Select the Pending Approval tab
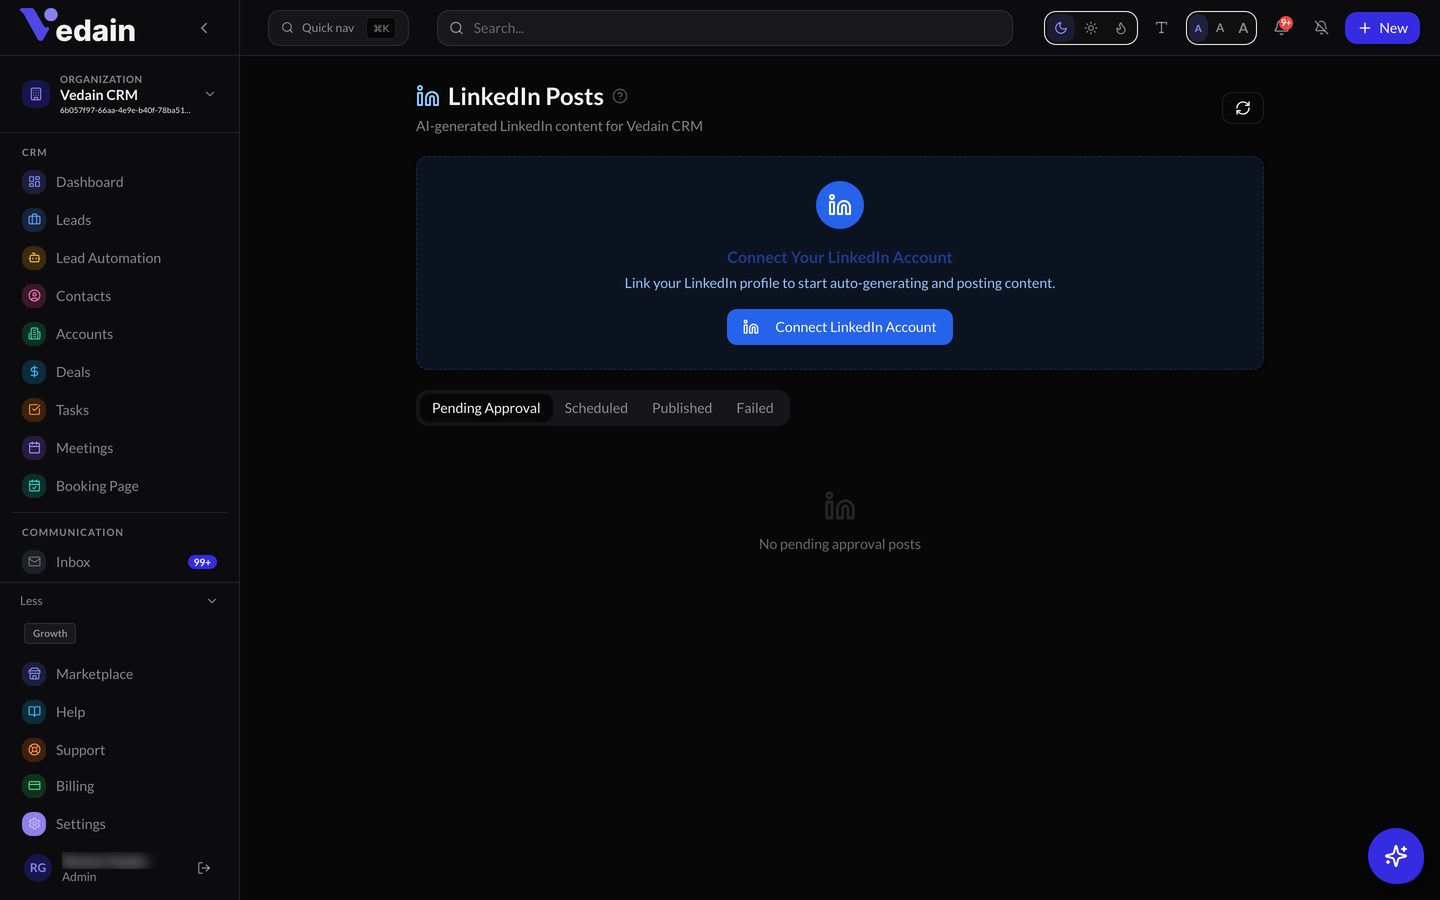 pyautogui.click(x=486, y=408)
